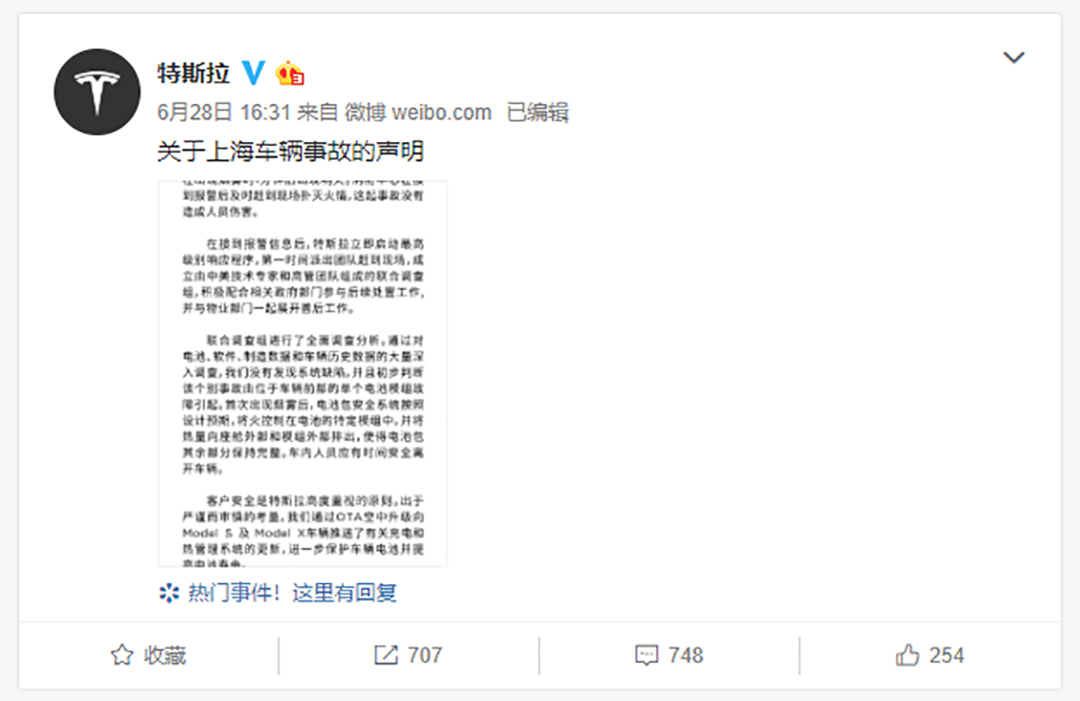Click the thumbs-up like icon
Viewport: 1080px width, 701px height.
point(907,654)
